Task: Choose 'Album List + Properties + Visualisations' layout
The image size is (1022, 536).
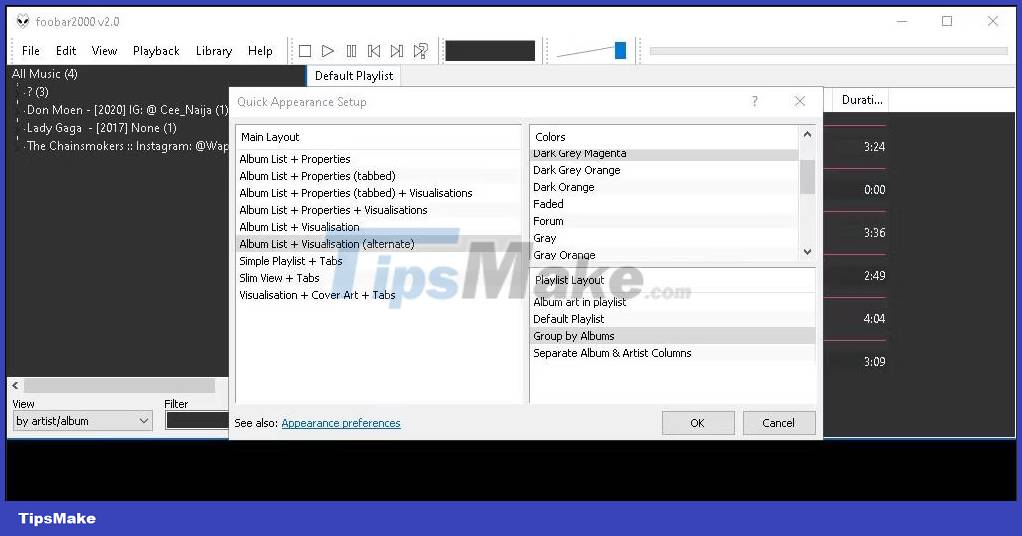Action: [378, 210]
